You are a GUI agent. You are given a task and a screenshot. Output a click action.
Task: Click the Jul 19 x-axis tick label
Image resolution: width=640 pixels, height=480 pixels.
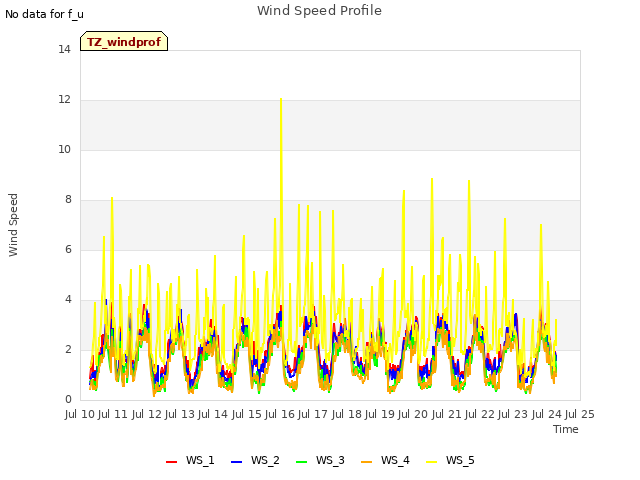click(380, 414)
